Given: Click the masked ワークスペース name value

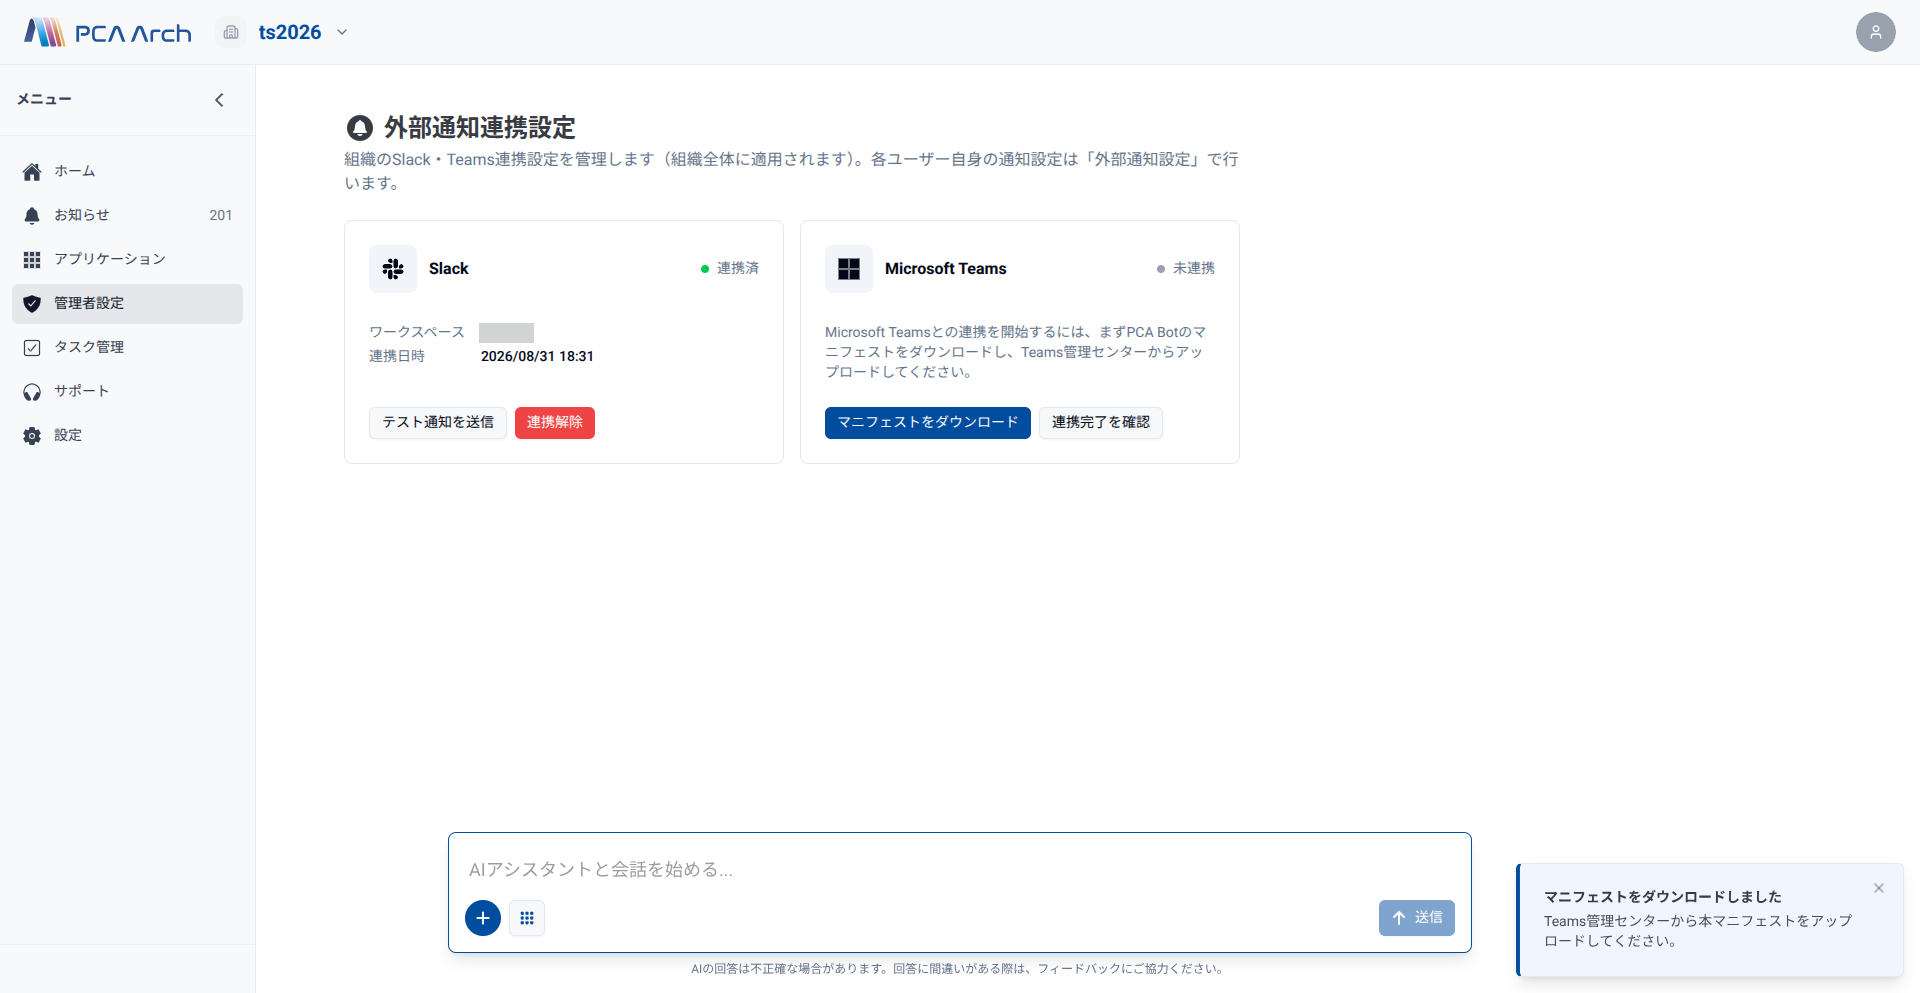Looking at the screenshot, I should point(506,333).
